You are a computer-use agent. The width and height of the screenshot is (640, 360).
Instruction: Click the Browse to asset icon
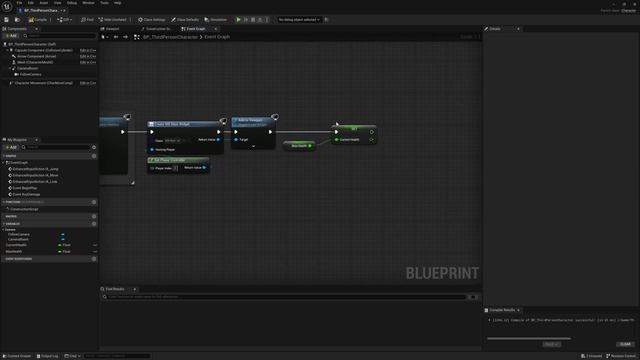17,20
